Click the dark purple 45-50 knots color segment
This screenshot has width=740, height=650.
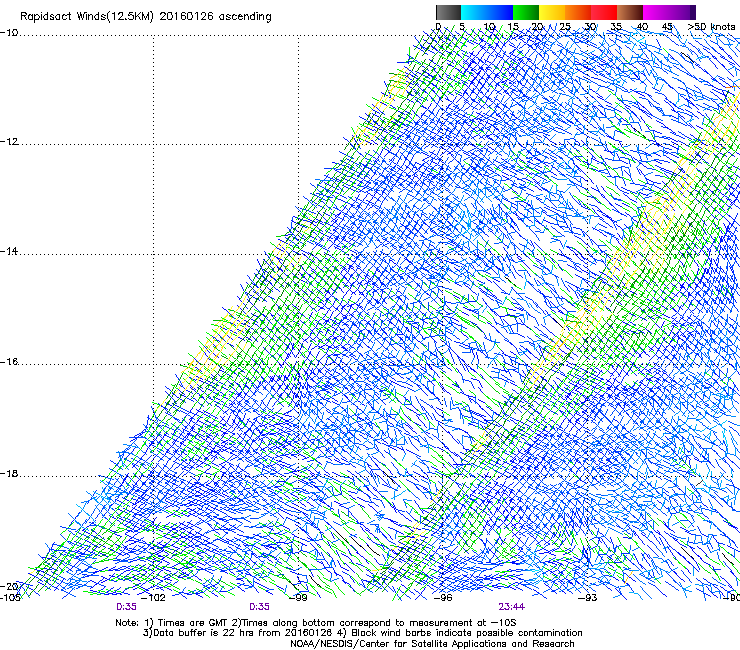(682, 12)
